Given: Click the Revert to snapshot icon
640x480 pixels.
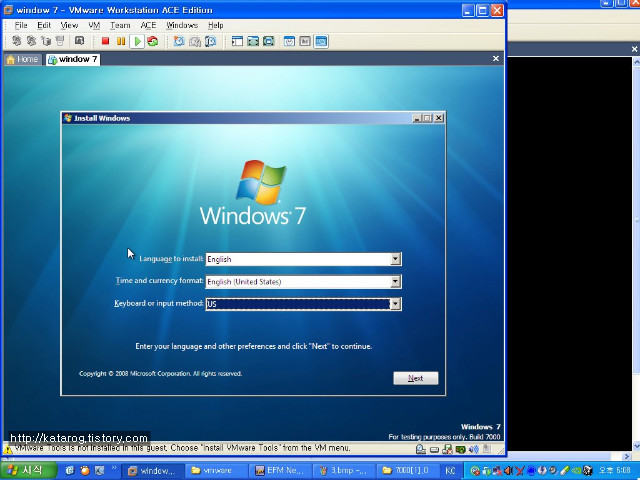Looking at the screenshot, I should click(195, 41).
